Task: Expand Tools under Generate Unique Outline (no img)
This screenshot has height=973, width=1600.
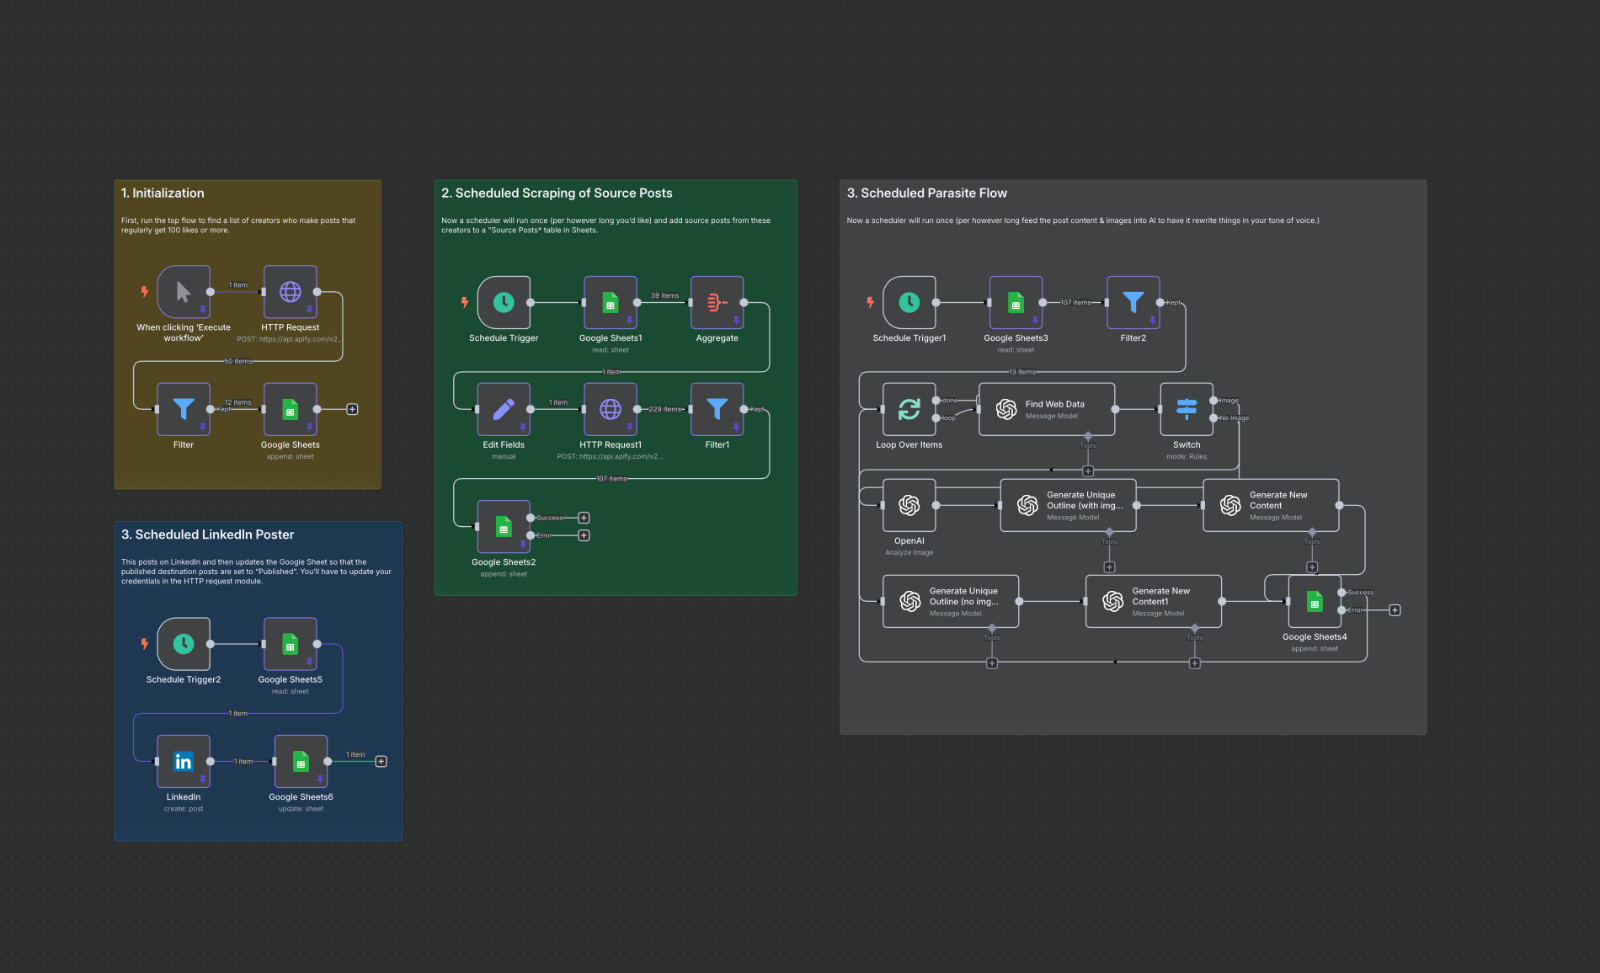Action: pyautogui.click(x=991, y=661)
